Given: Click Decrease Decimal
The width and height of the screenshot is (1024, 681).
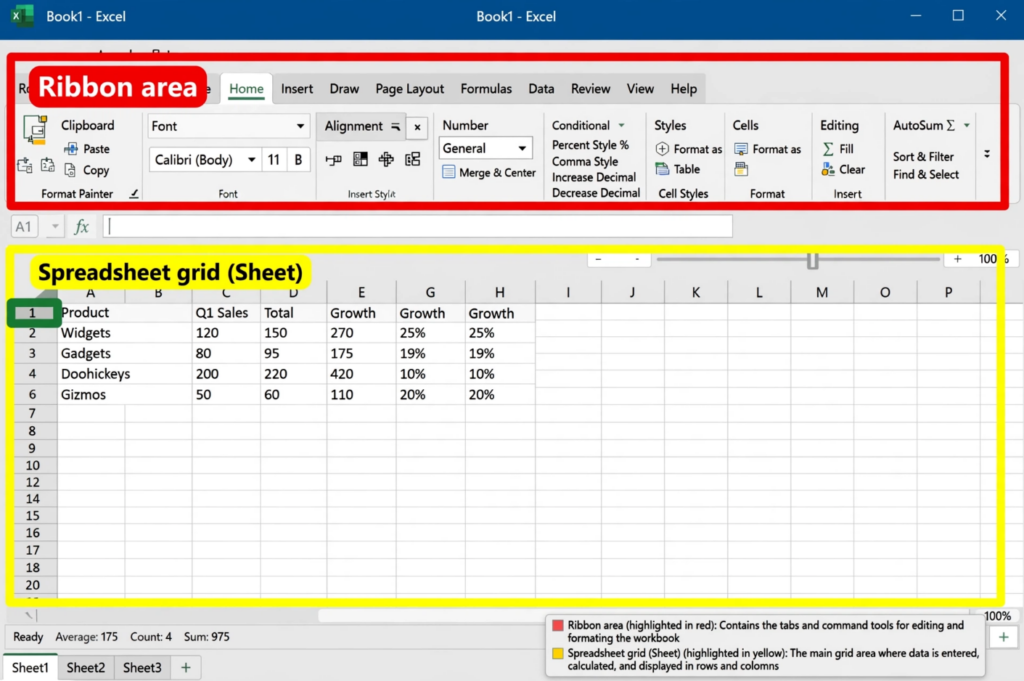Looking at the screenshot, I should point(596,193).
